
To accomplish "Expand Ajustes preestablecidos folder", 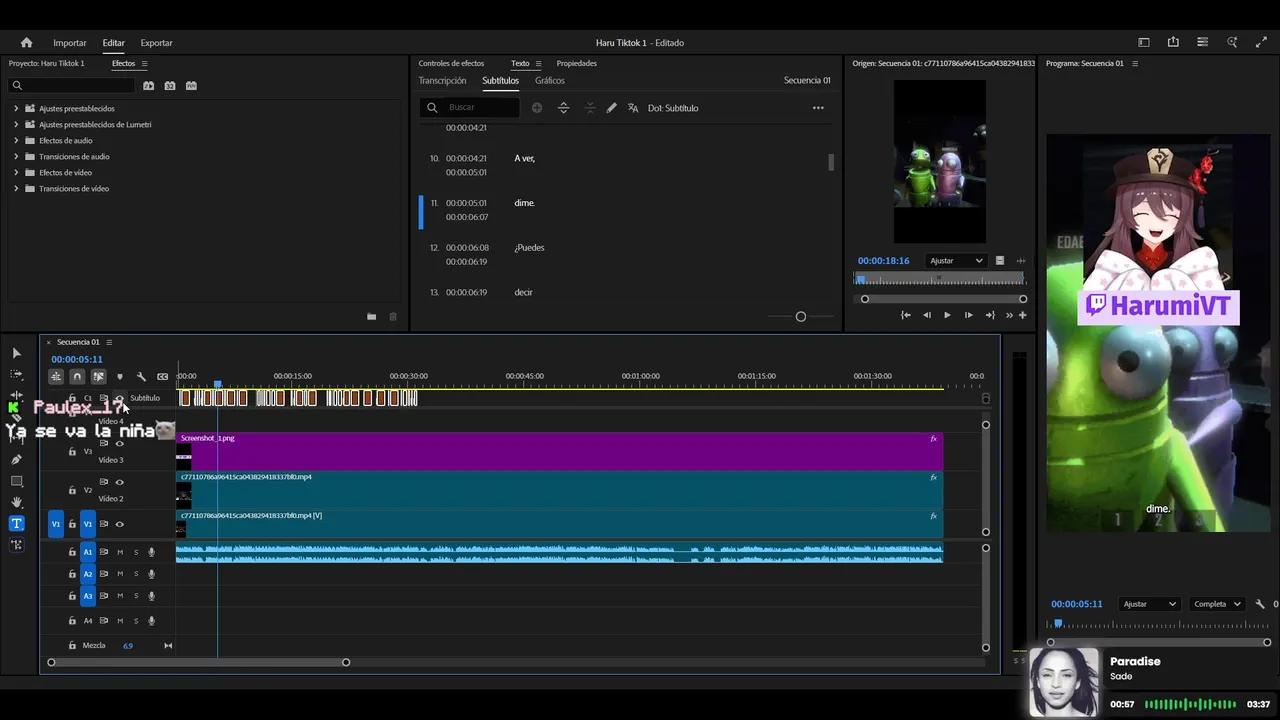I will coord(16,109).
